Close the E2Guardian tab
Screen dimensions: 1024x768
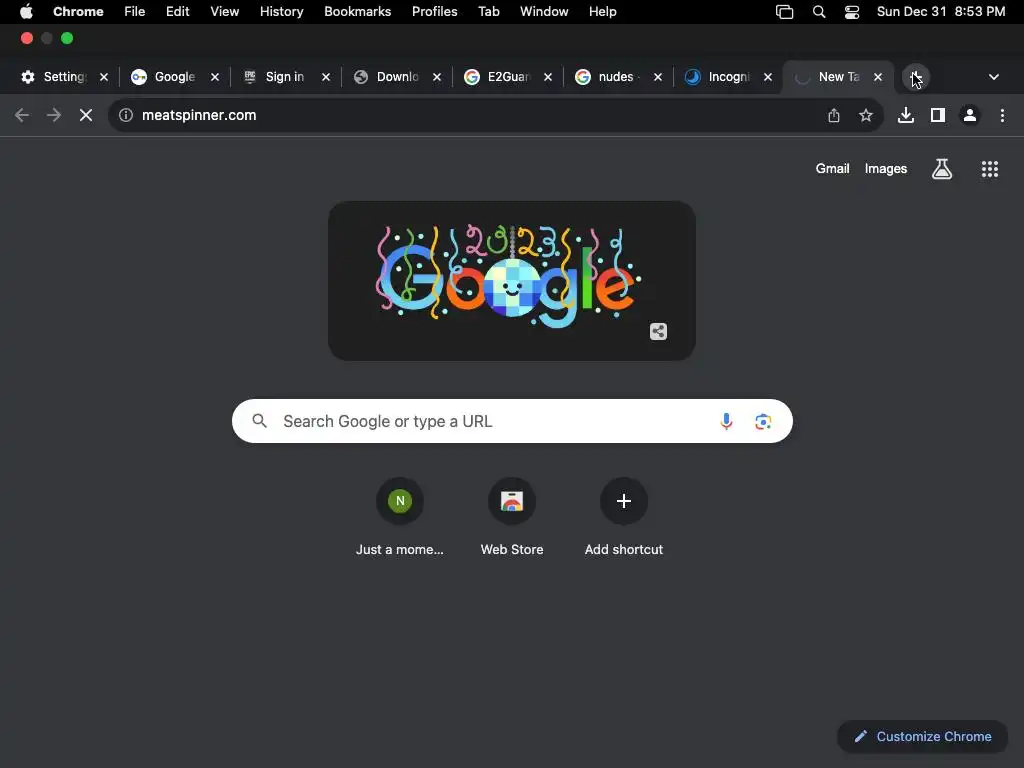[x=548, y=77]
